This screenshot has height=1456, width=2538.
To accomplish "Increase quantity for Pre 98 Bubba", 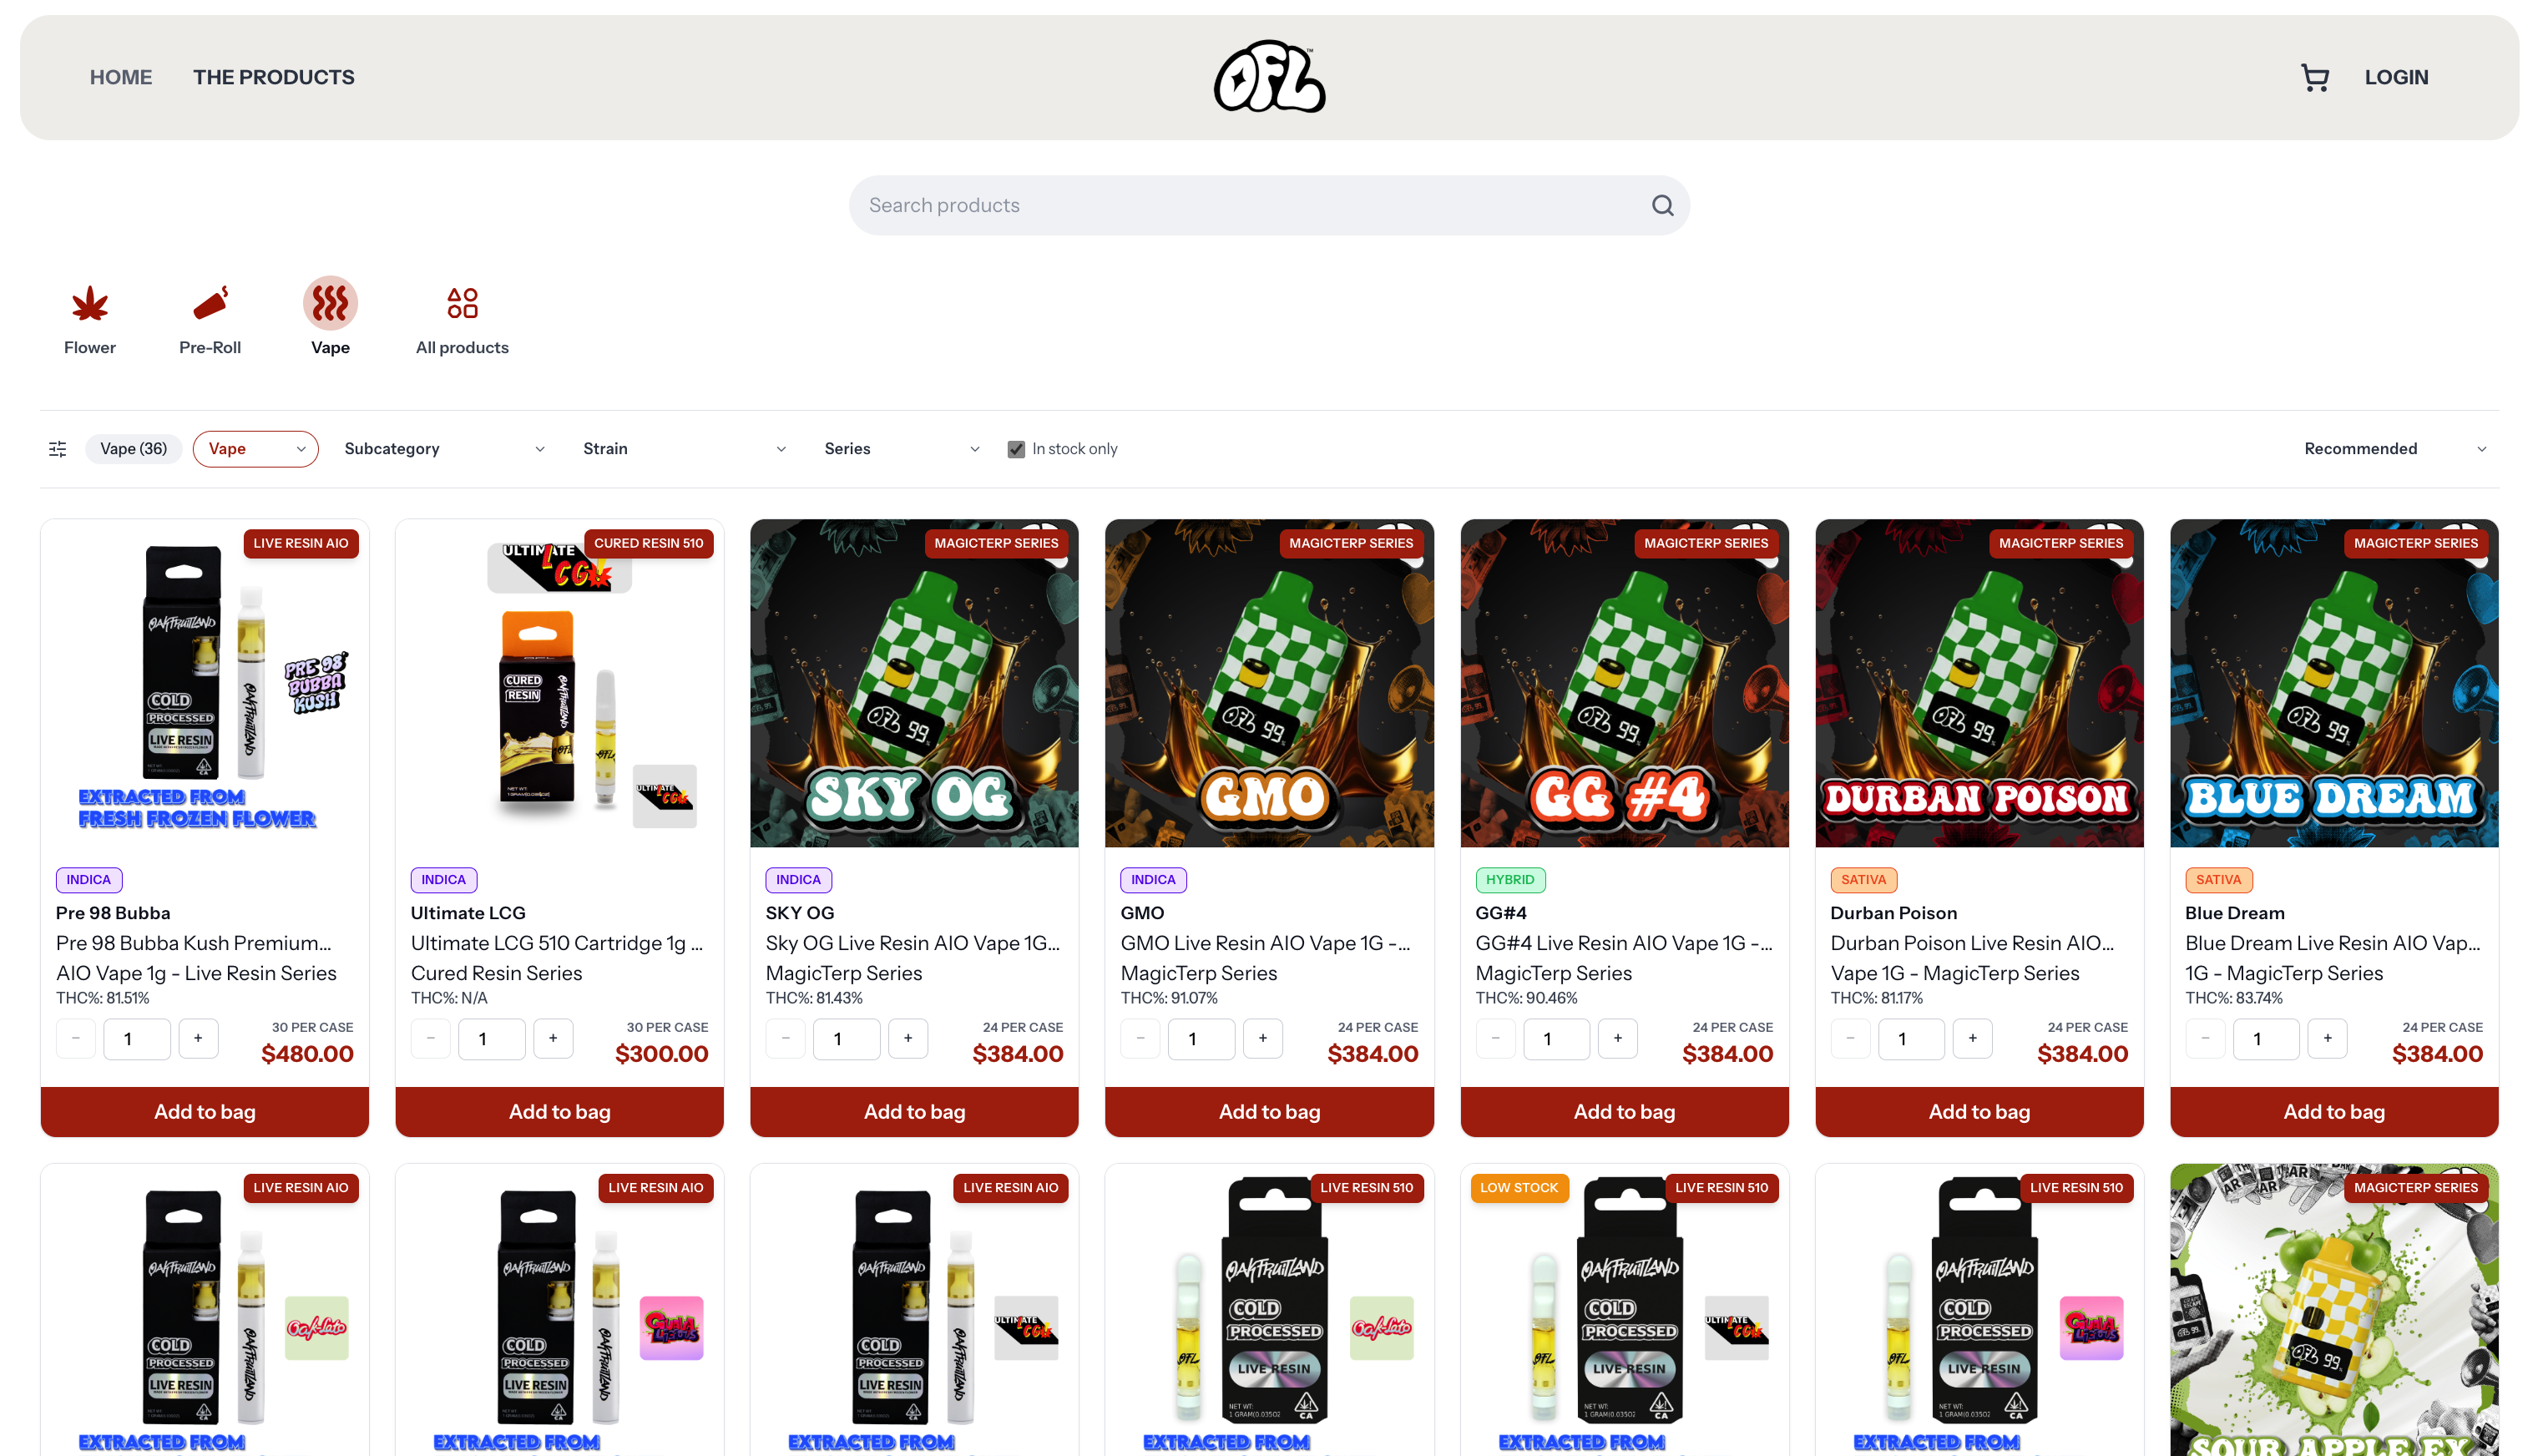I will tap(198, 1038).
